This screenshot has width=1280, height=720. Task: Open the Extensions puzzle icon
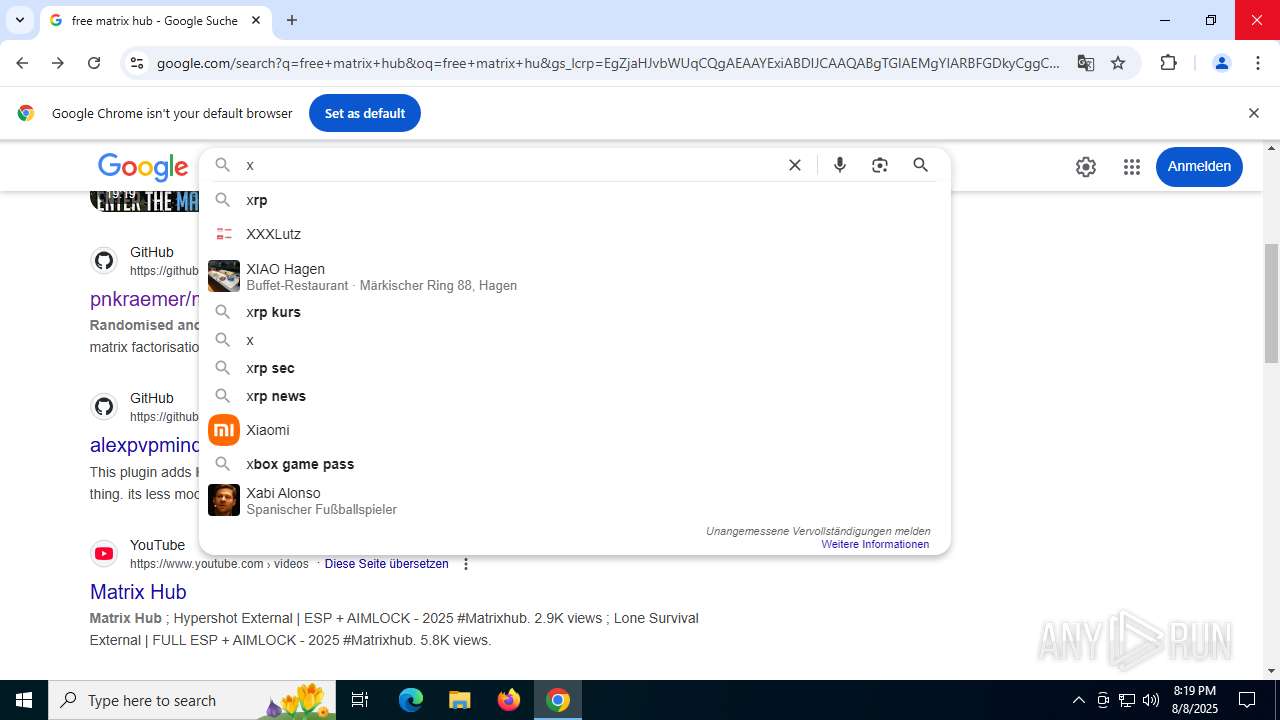[1168, 63]
